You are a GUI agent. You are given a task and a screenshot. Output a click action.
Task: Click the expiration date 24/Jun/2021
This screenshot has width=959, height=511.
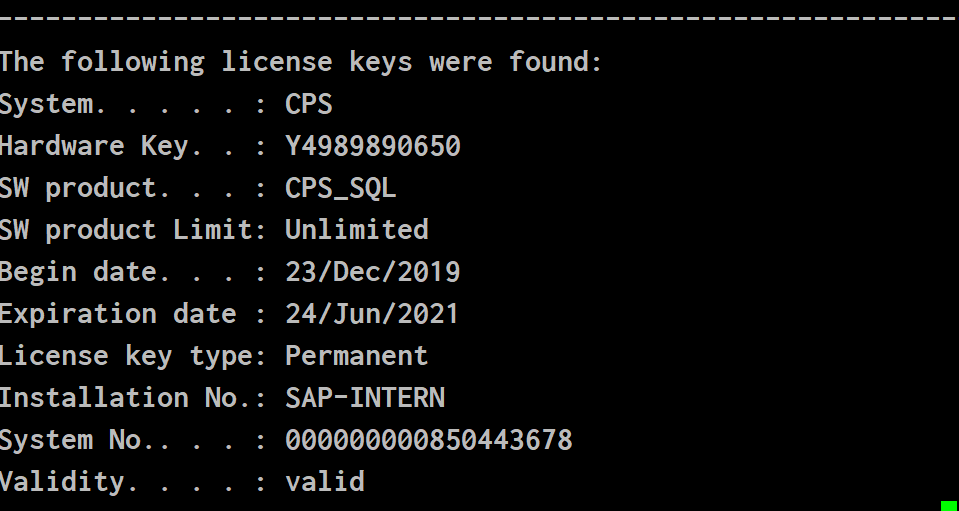pos(372,314)
